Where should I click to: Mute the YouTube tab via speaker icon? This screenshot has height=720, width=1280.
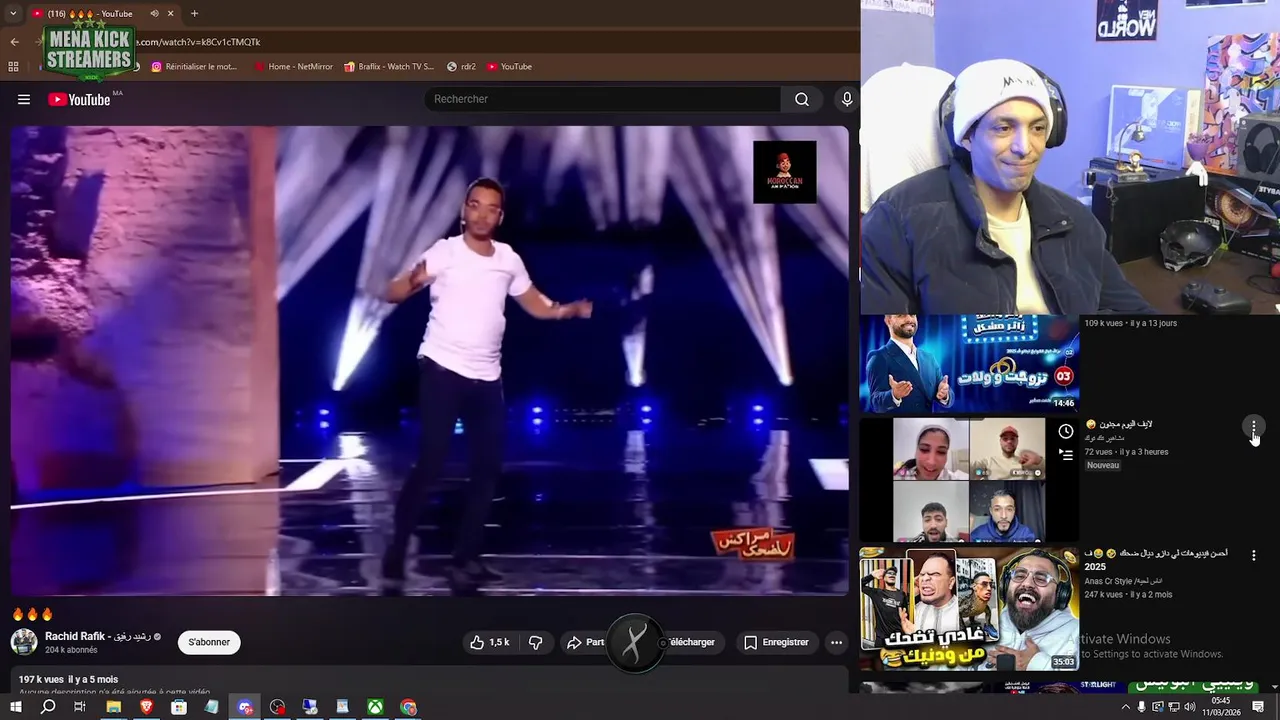tap(154, 13)
